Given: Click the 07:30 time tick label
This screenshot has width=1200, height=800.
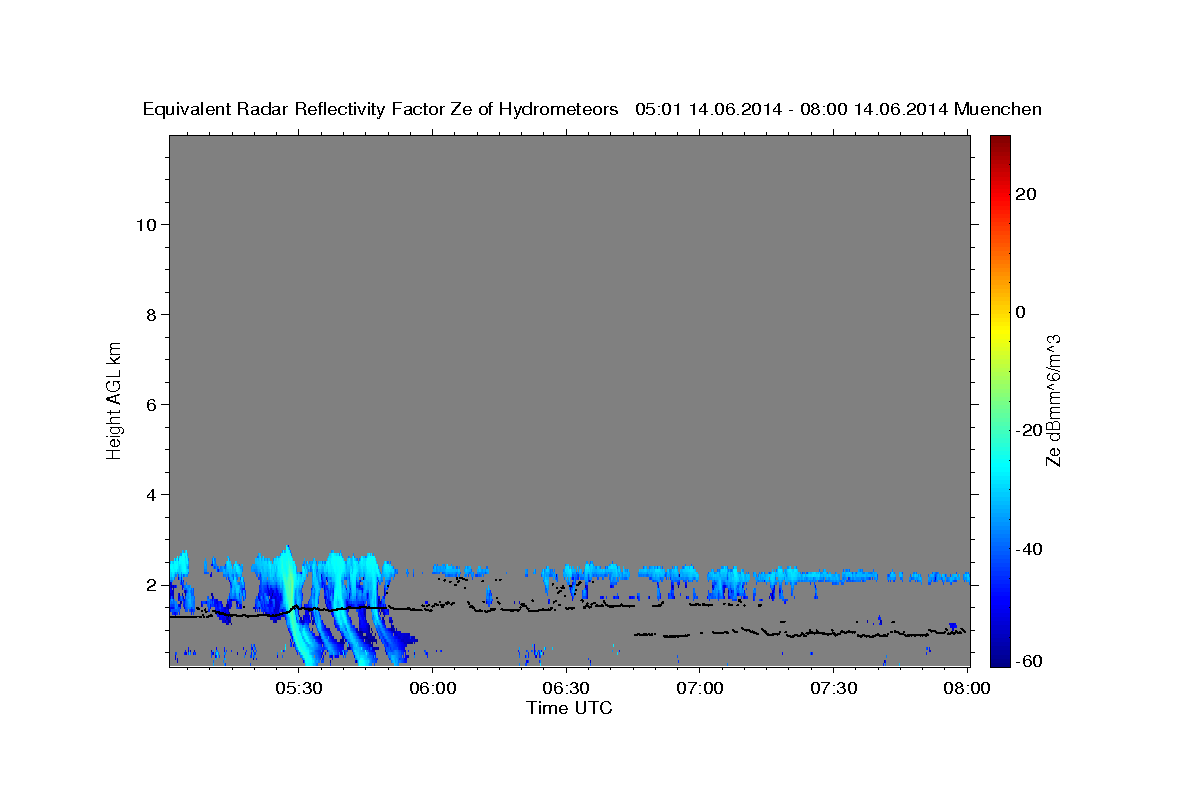Looking at the screenshot, I should [833, 689].
